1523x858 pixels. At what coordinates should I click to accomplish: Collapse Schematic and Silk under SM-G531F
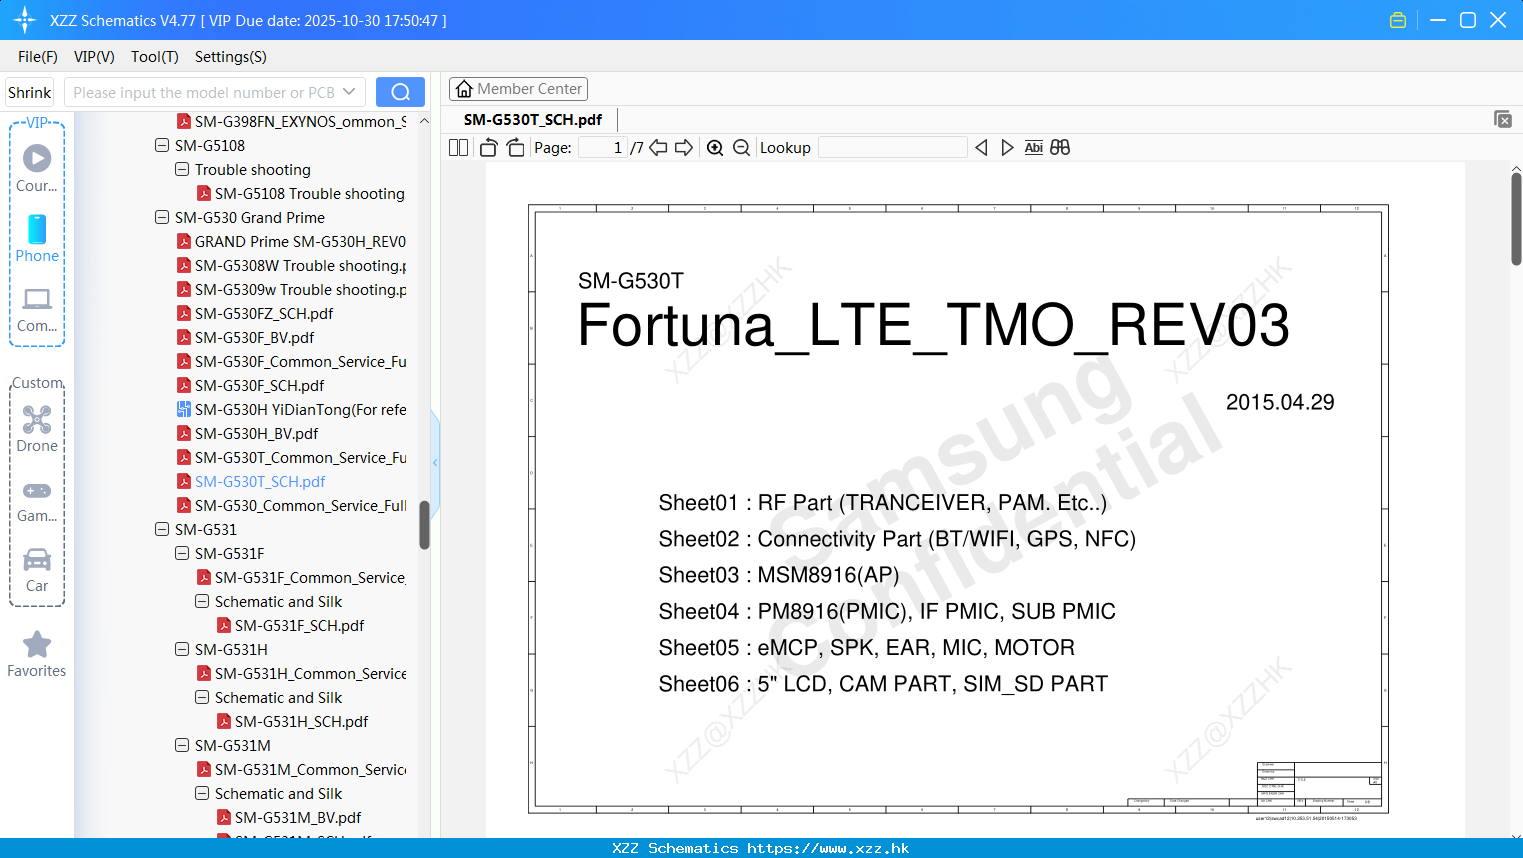click(202, 601)
